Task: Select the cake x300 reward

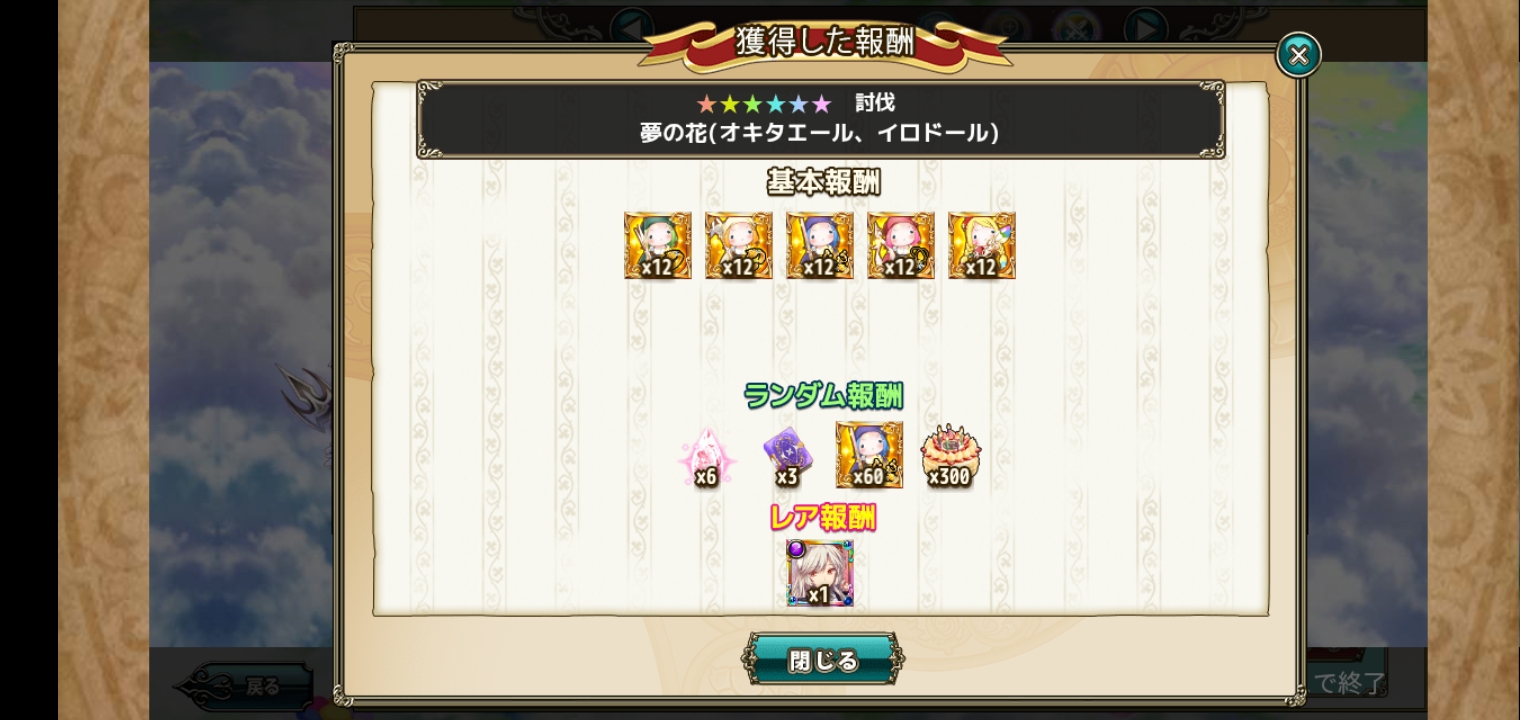Action: (x=950, y=456)
